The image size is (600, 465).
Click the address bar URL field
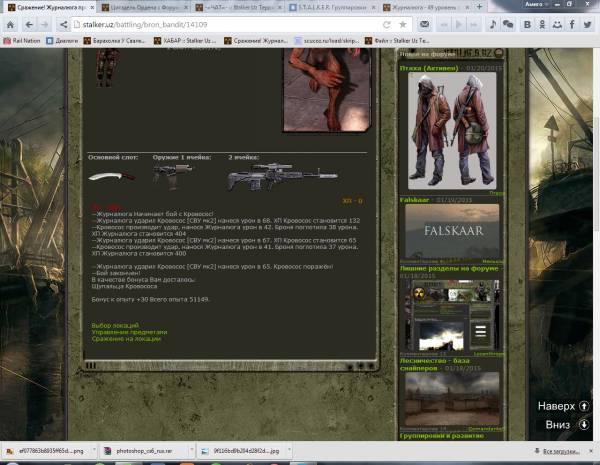[230, 25]
